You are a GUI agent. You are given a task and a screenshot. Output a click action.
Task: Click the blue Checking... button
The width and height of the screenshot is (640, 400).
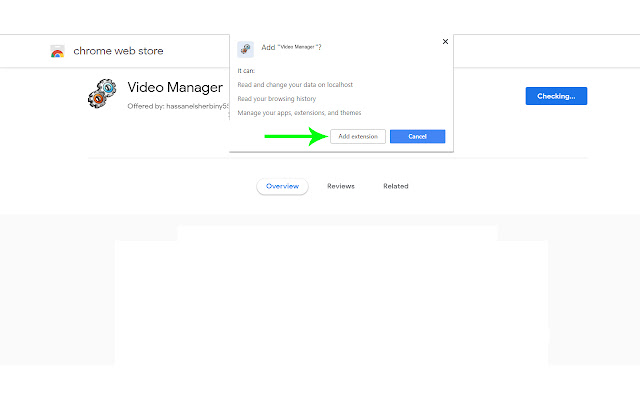(x=556, y=96)
